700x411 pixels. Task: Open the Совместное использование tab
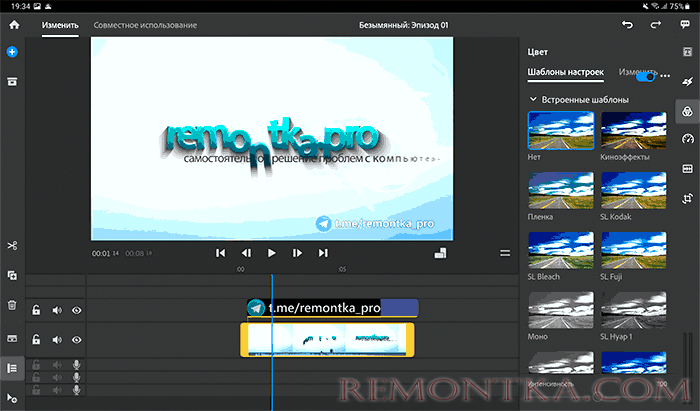point(145,25)
